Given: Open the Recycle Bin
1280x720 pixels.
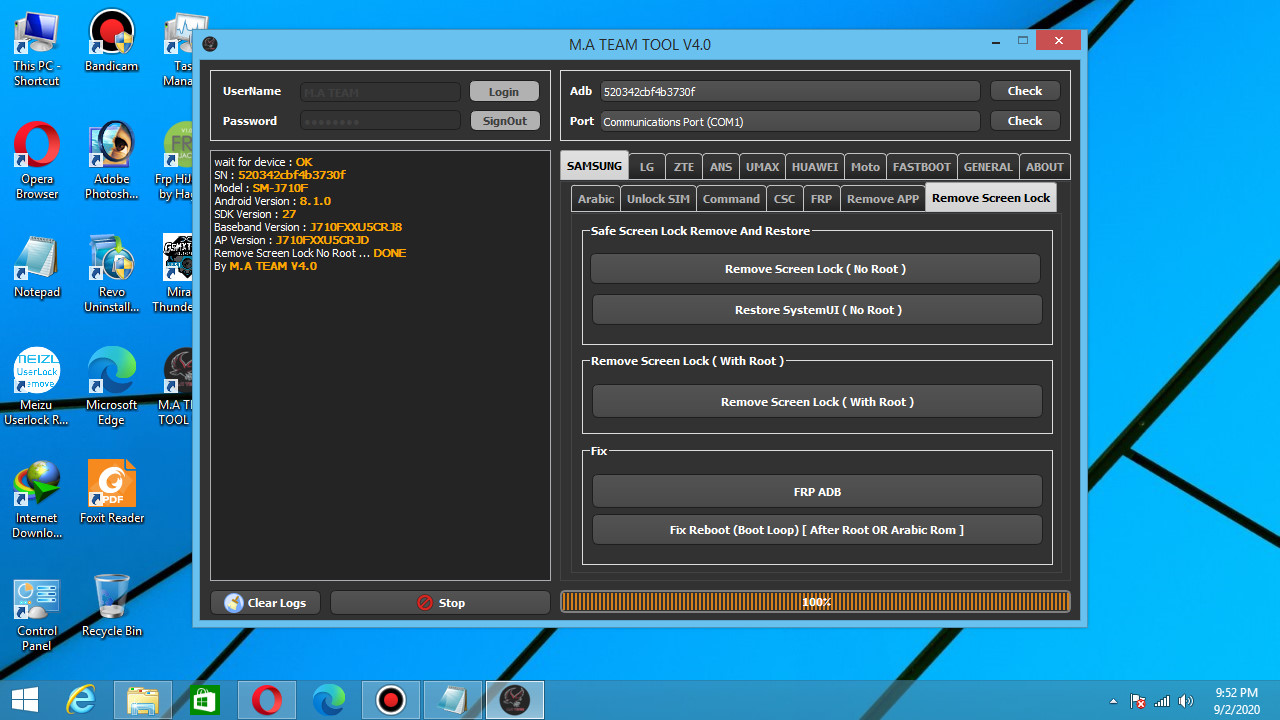Looking at the screenshot, I should point(111,597).
